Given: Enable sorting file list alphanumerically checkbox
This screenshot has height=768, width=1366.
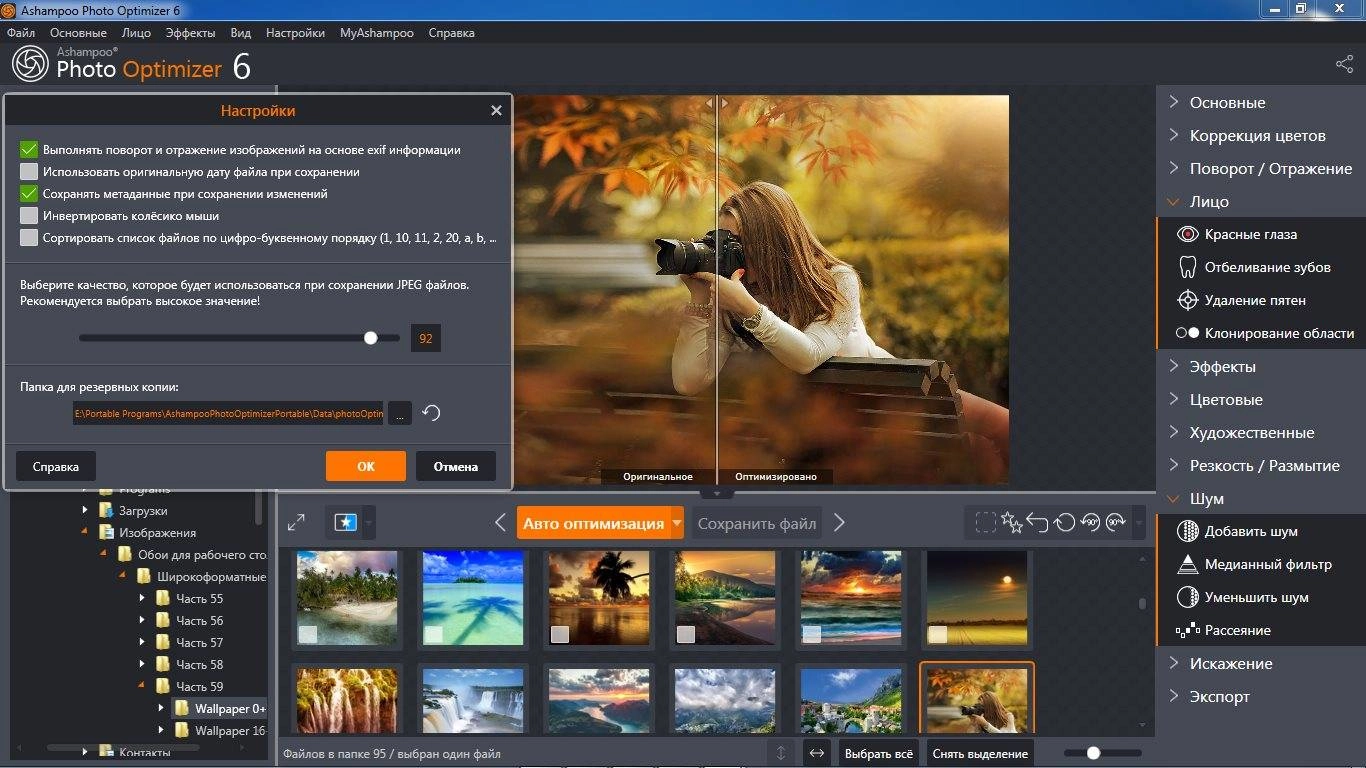Looking at the screenshot, I should (28, 238).
